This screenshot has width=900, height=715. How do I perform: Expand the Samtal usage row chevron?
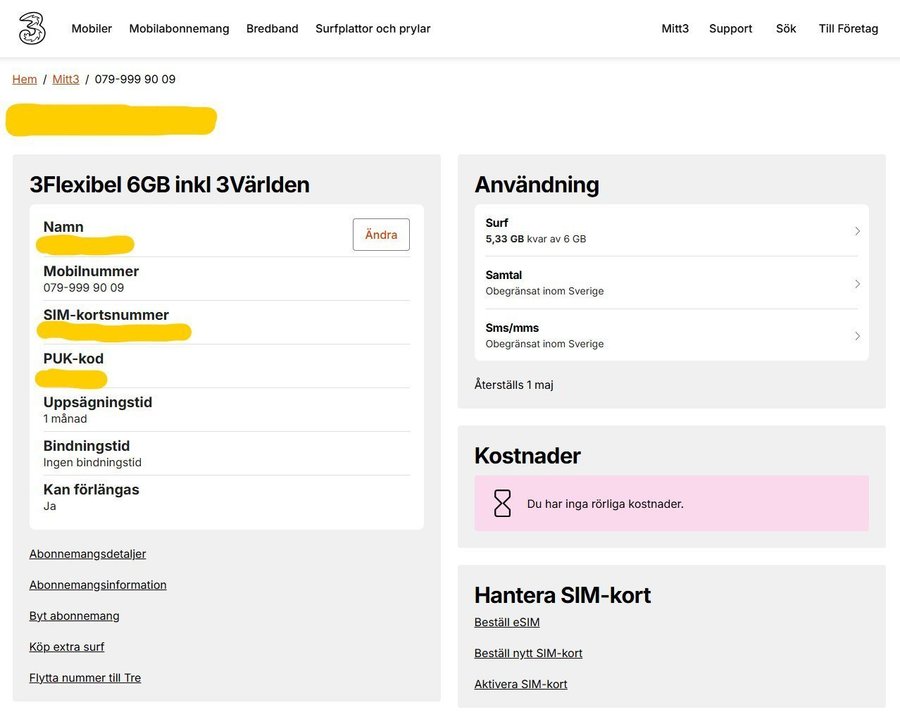tap(857, 284)
